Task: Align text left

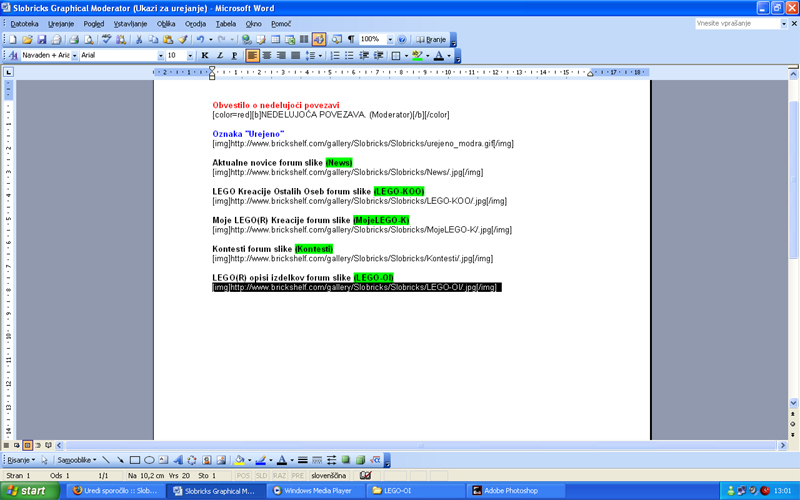Action: click(252, 55)
